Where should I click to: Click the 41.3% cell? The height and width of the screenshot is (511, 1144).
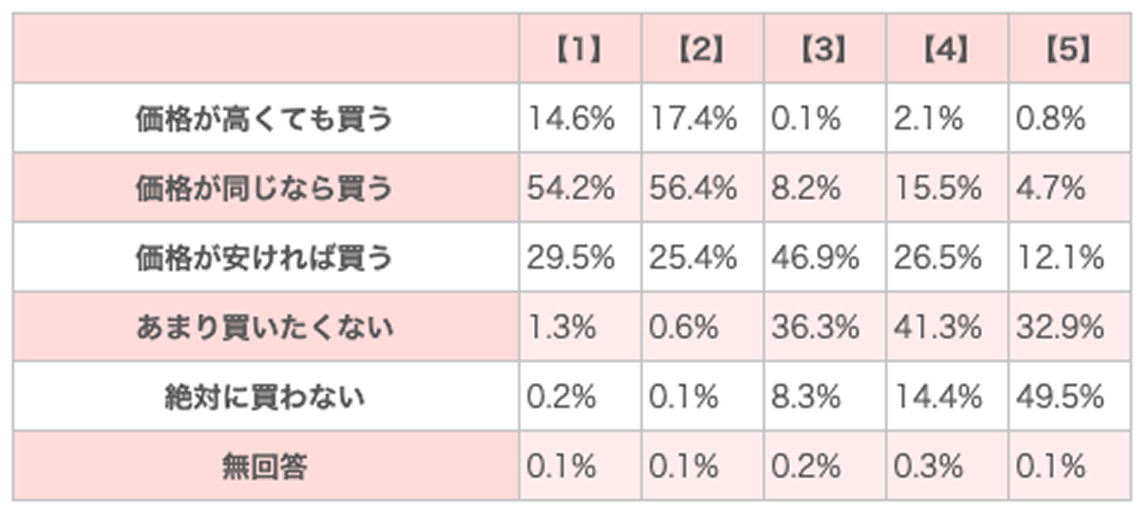(936, 327)
